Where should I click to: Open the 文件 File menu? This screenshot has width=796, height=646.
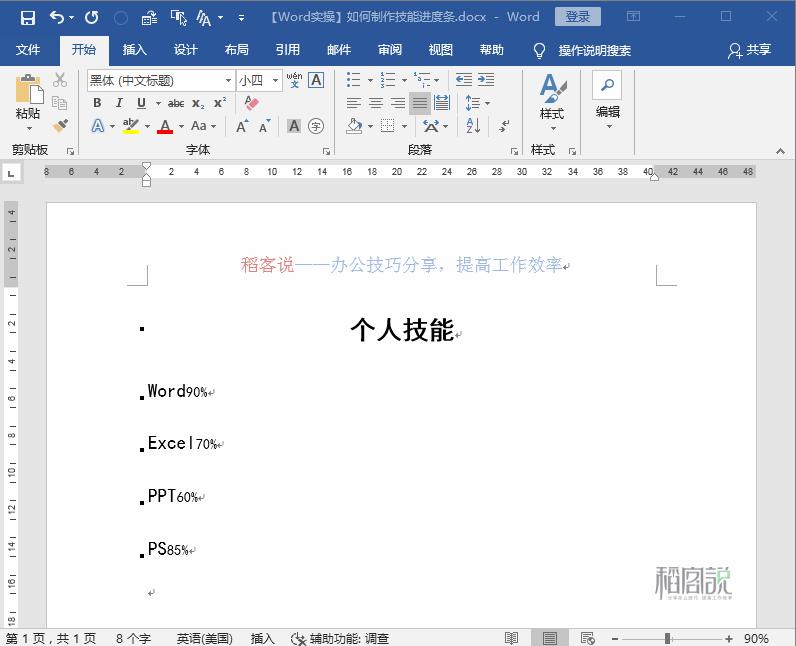(x=28, y=50)
